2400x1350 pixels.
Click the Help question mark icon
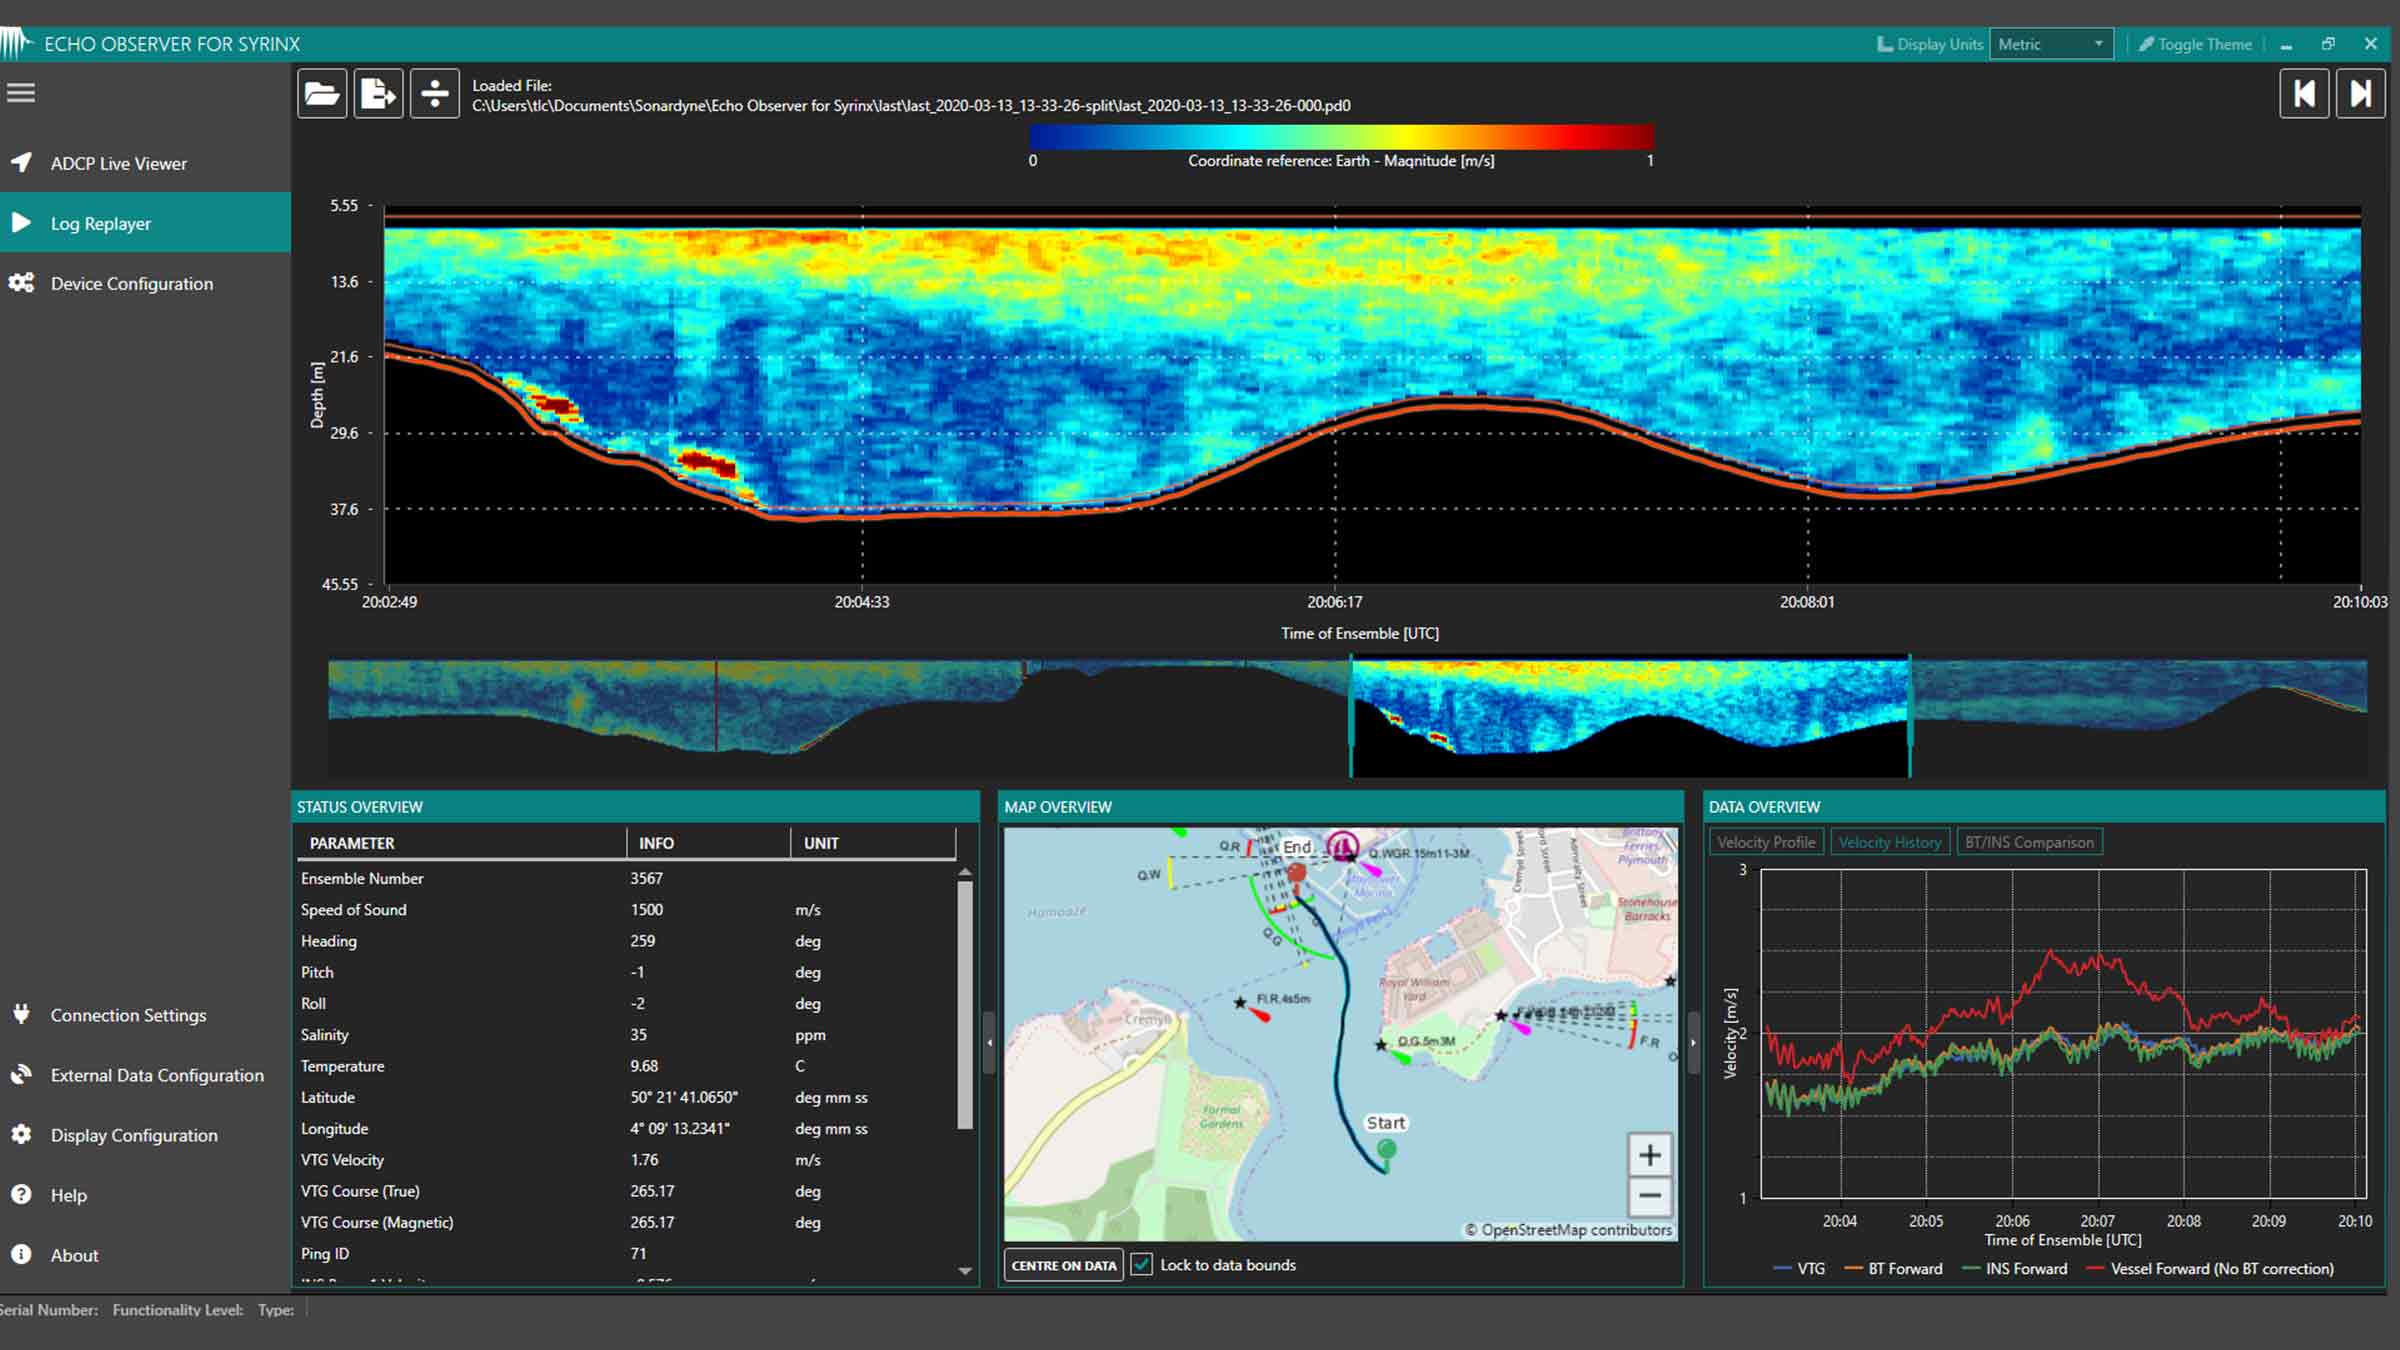21,1194
